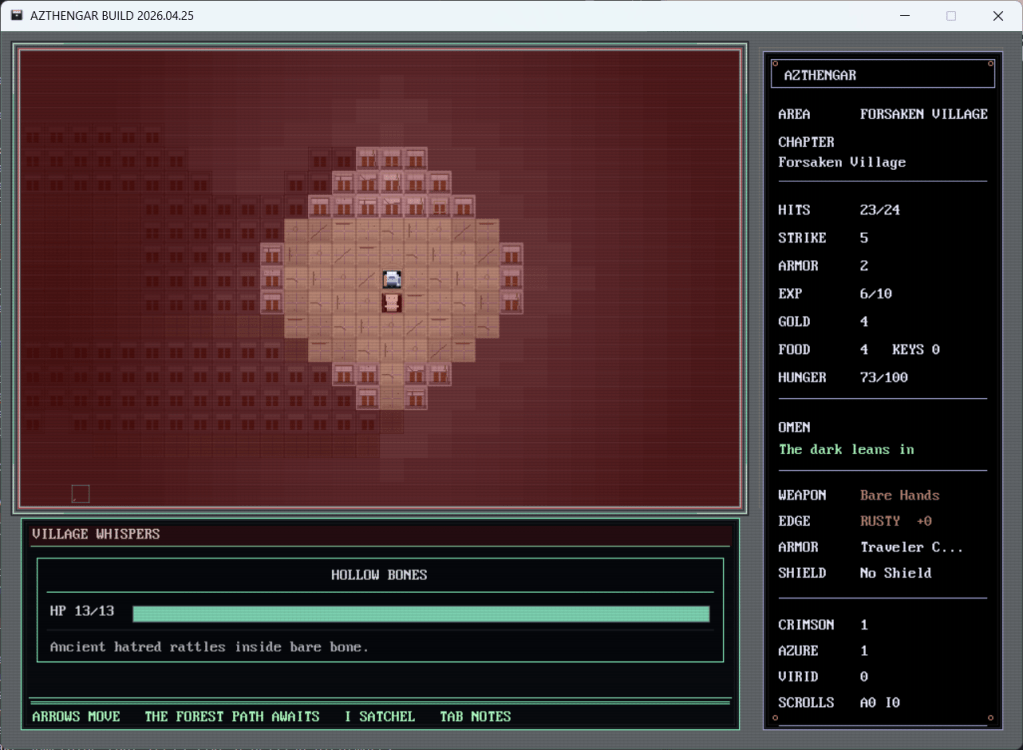Select the Hollow Bones enemy sprite below the player
1023x750 pixels.
(393, 302)
